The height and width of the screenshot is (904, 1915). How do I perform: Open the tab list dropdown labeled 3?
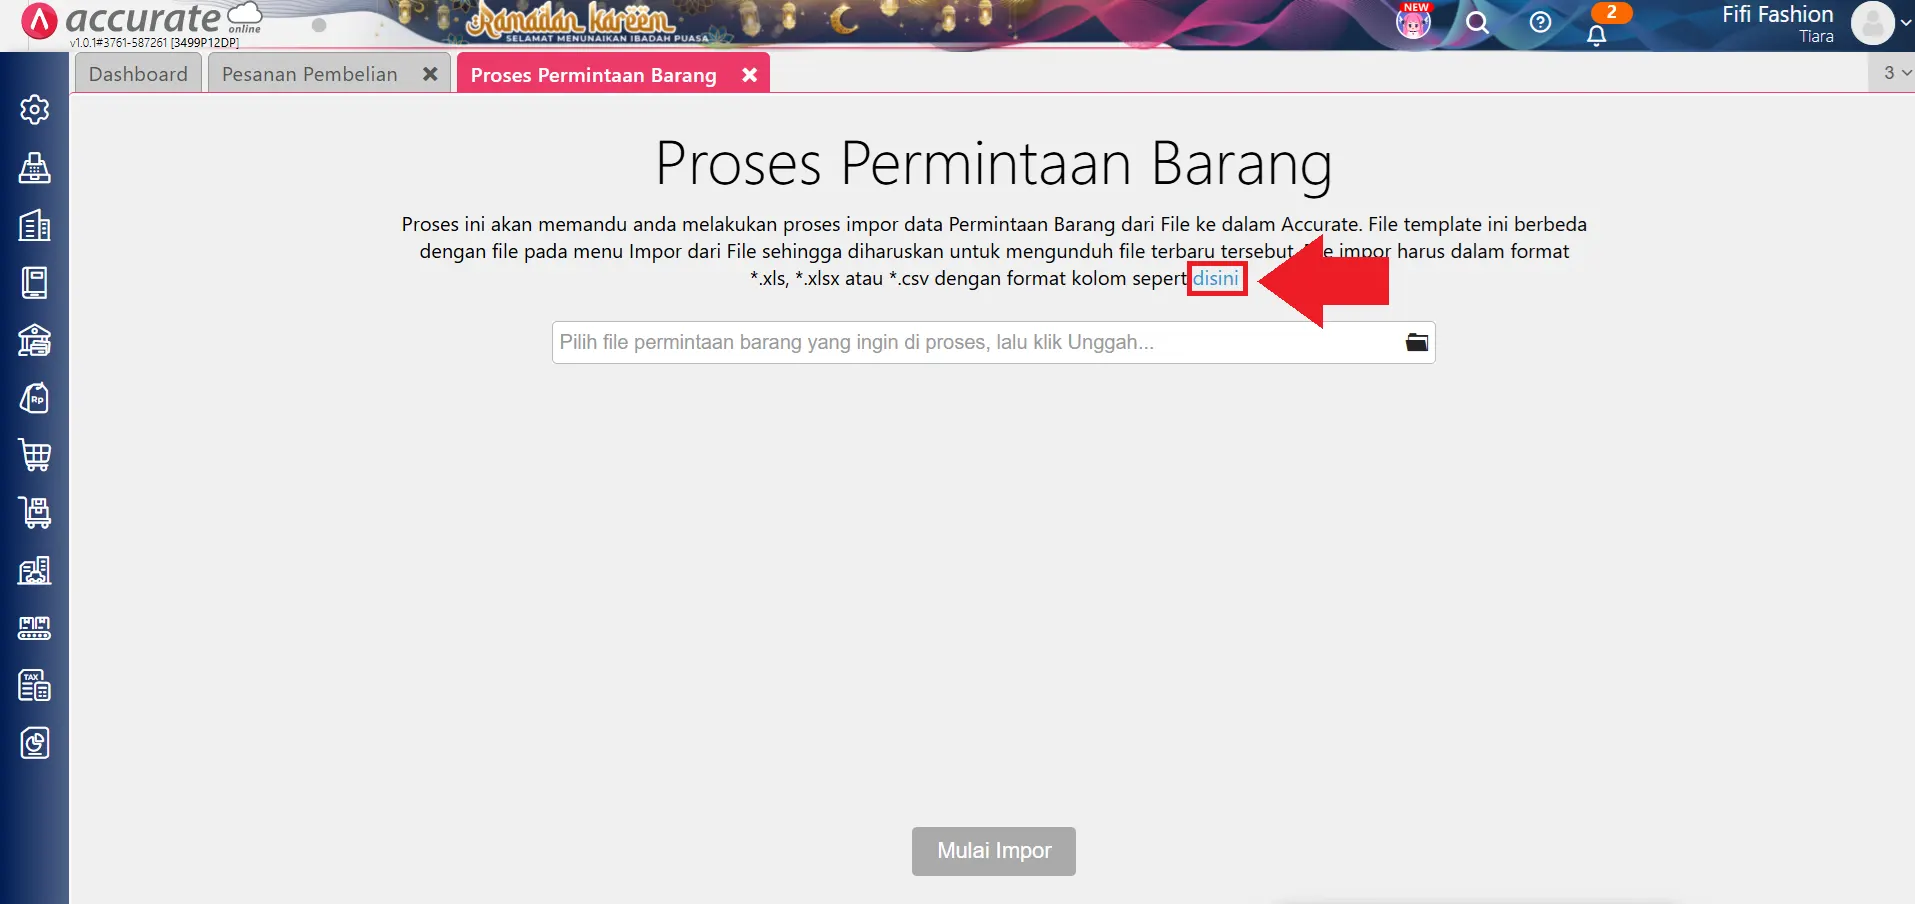coord(1891,72)
